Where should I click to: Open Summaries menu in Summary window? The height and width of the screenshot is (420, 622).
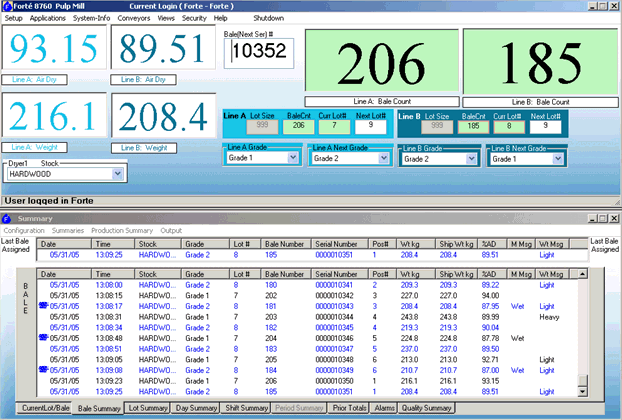pos(68,230)
